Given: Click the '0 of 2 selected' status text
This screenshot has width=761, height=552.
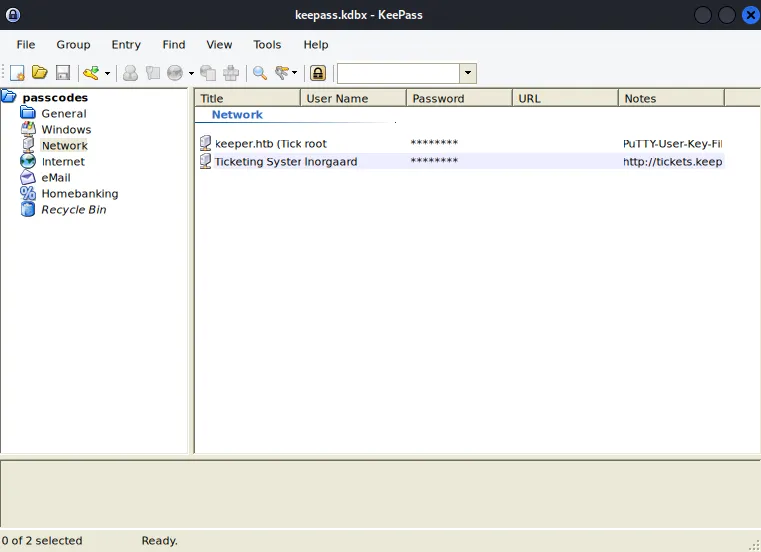Looking at the screenshot, I should point(42,541).
